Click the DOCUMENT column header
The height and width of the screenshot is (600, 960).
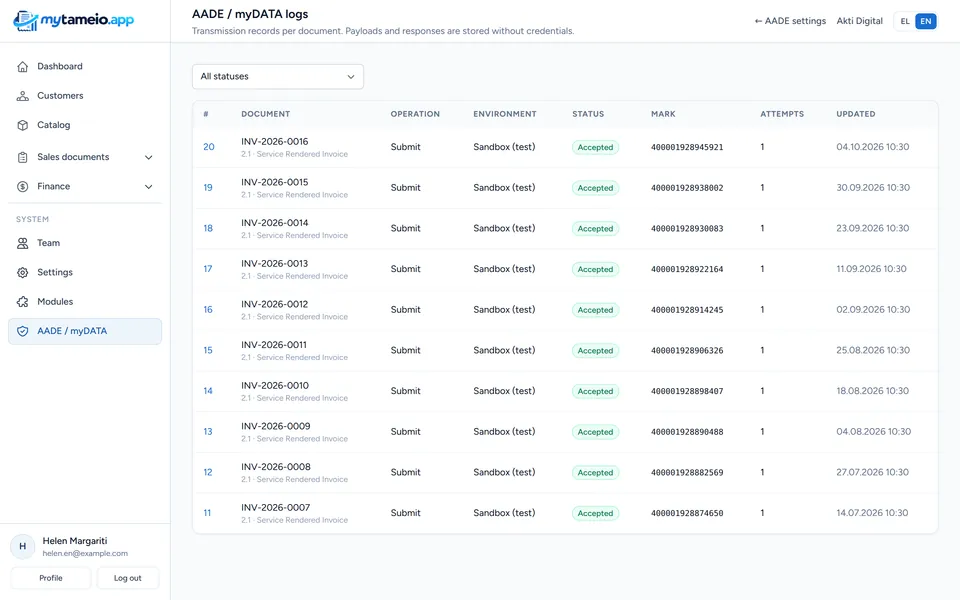coord(266,114)
